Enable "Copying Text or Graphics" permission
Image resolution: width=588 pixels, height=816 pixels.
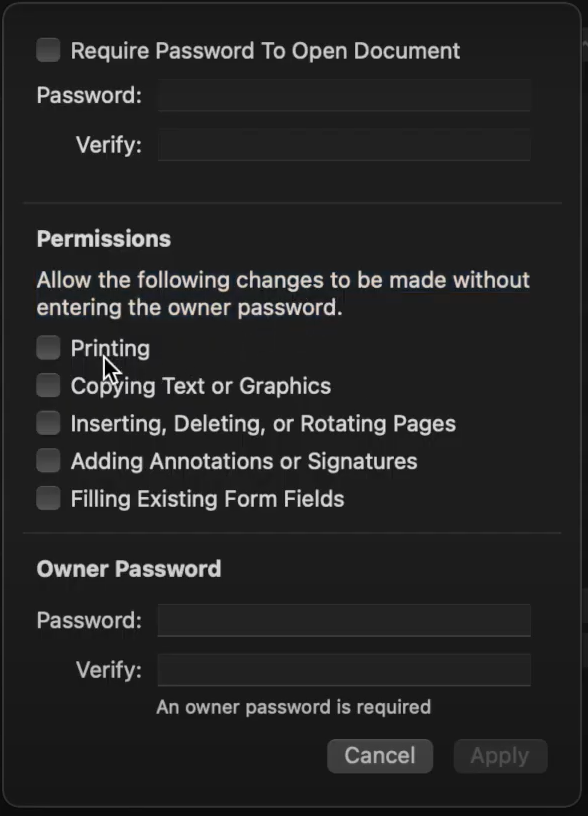pos(47,385)
